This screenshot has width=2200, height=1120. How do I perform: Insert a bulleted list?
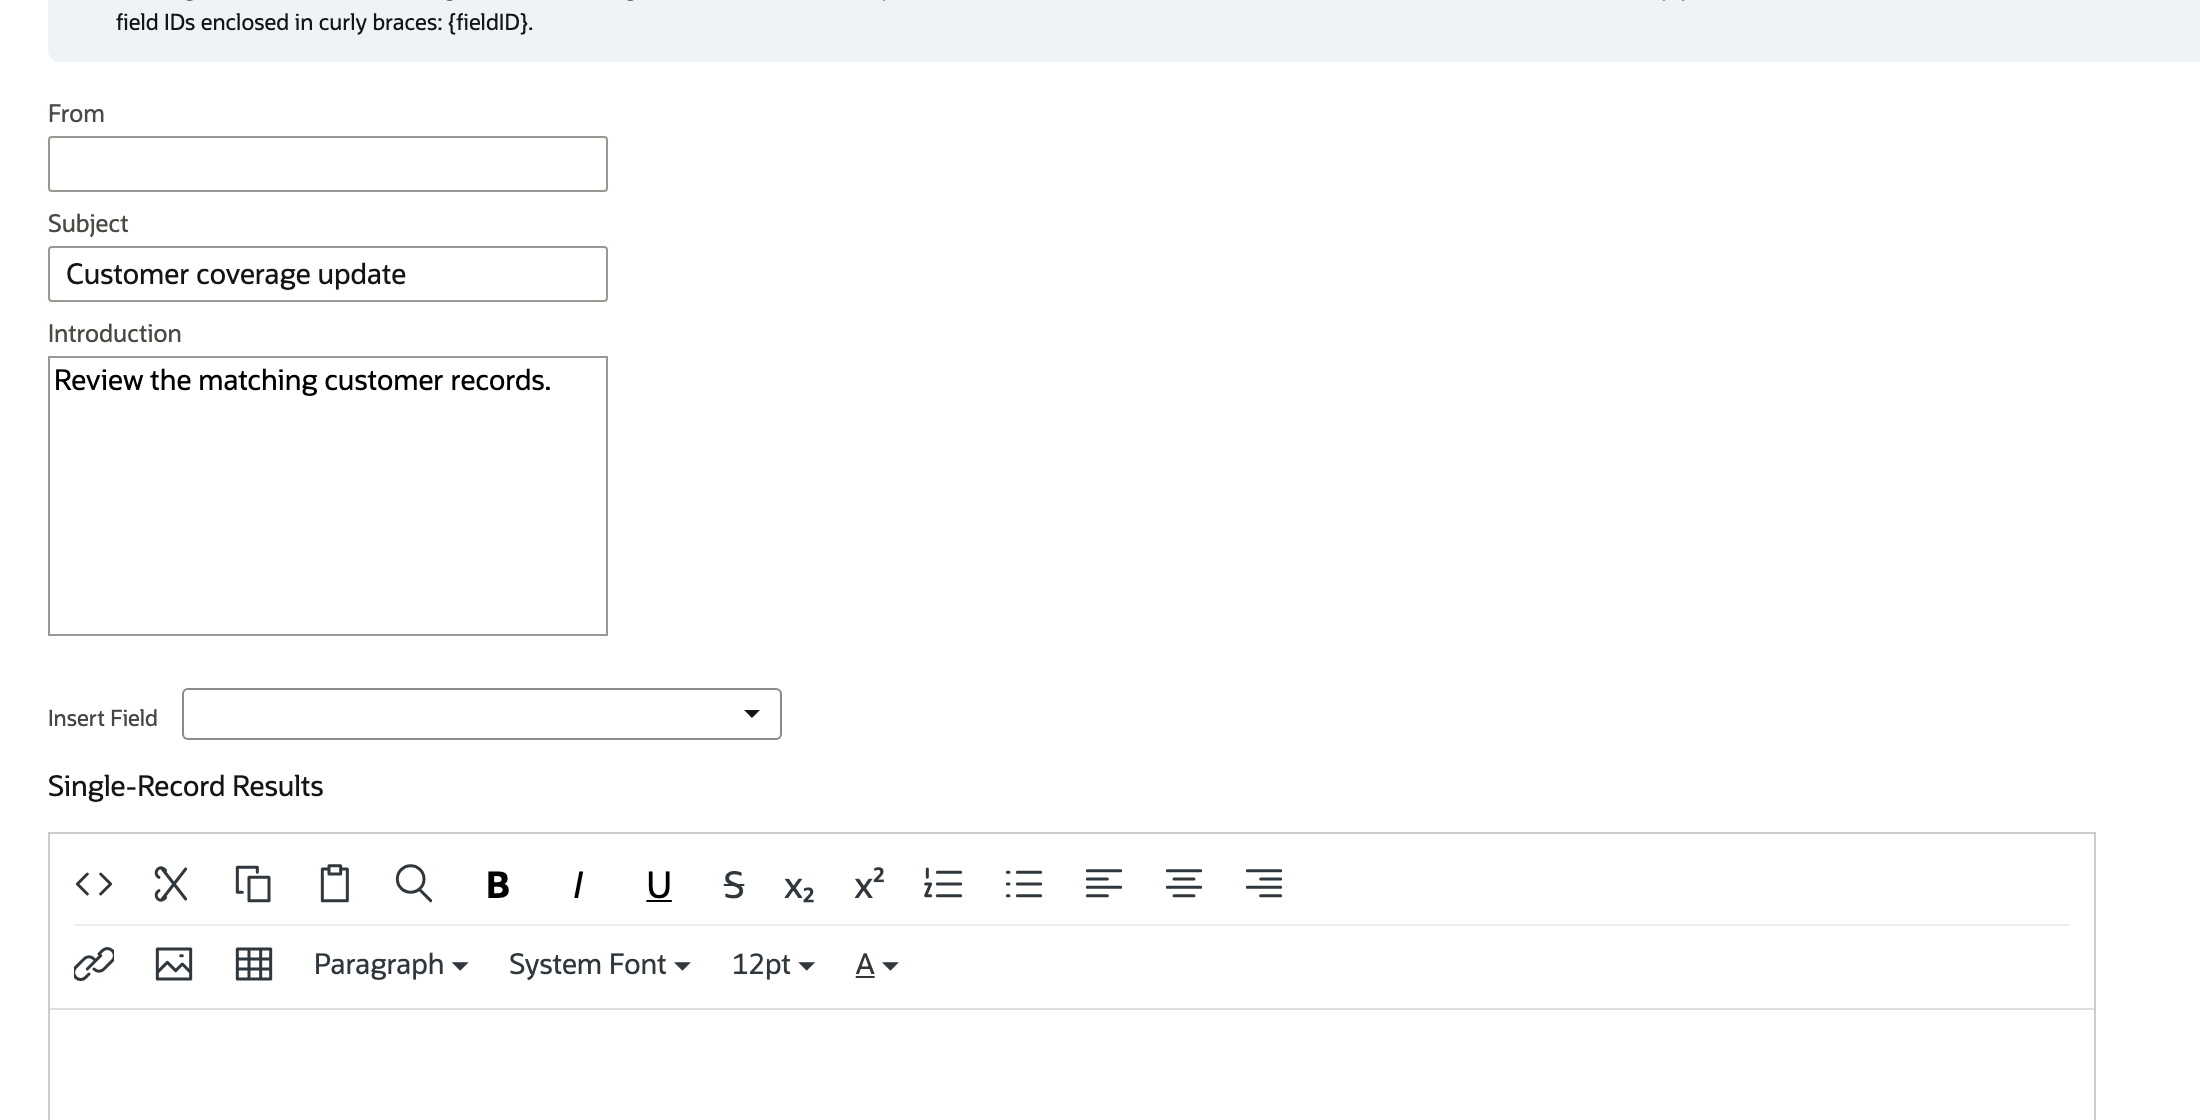tap(1023, 884)
